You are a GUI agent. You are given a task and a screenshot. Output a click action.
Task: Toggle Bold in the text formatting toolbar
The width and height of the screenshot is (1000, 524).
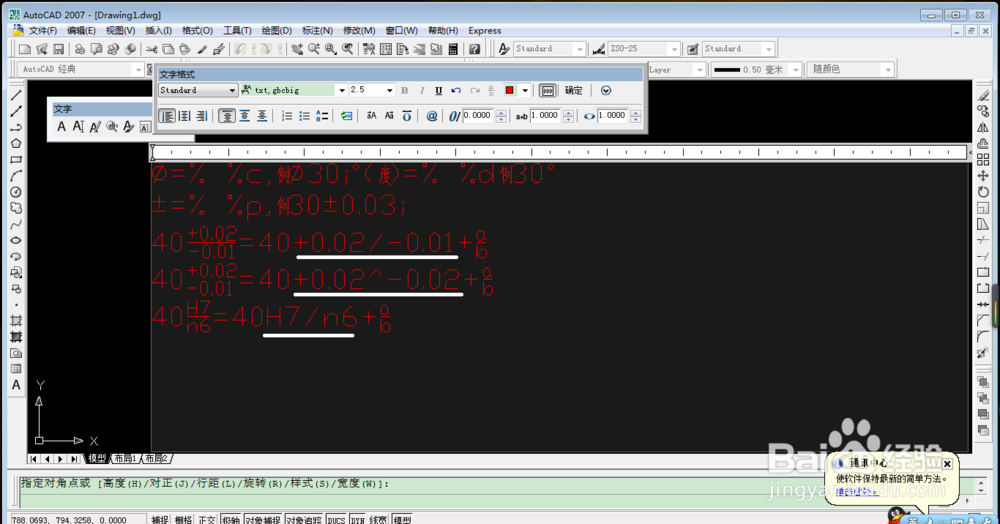pos(404,91)
